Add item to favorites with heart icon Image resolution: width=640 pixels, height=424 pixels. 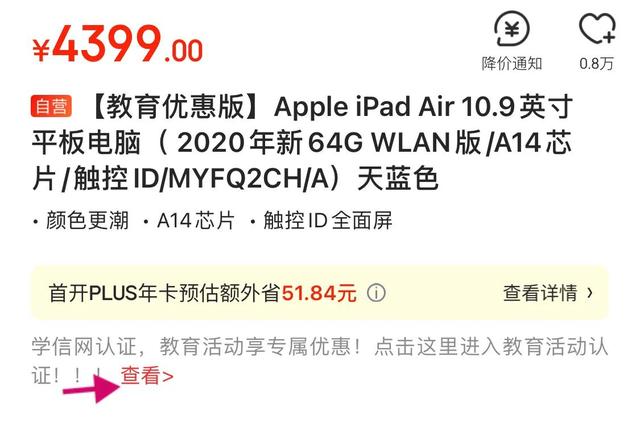pos(597,28)
